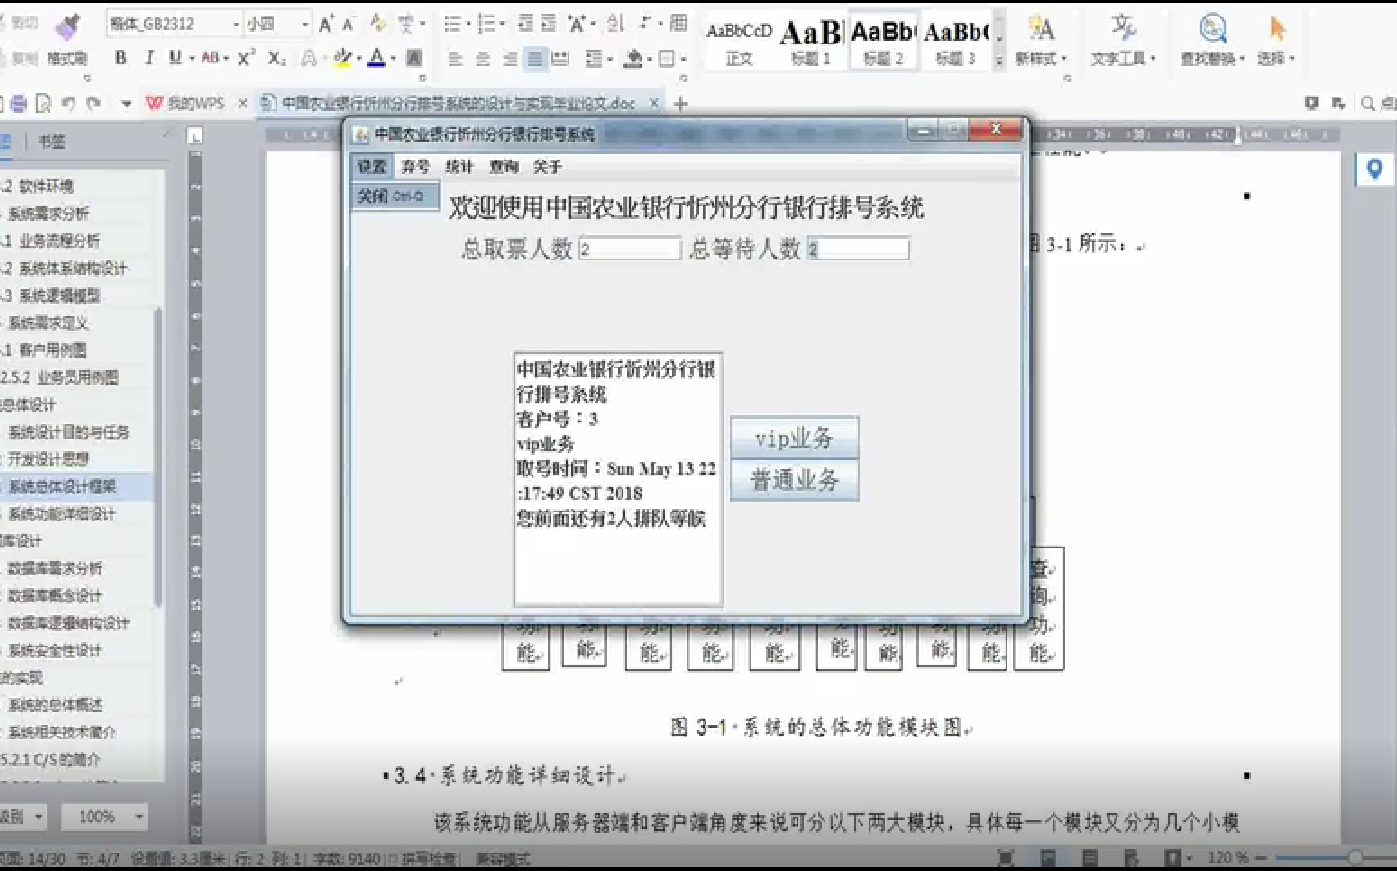
Task: Toggle the justify alignment button
Action: [x=535, y=59]
